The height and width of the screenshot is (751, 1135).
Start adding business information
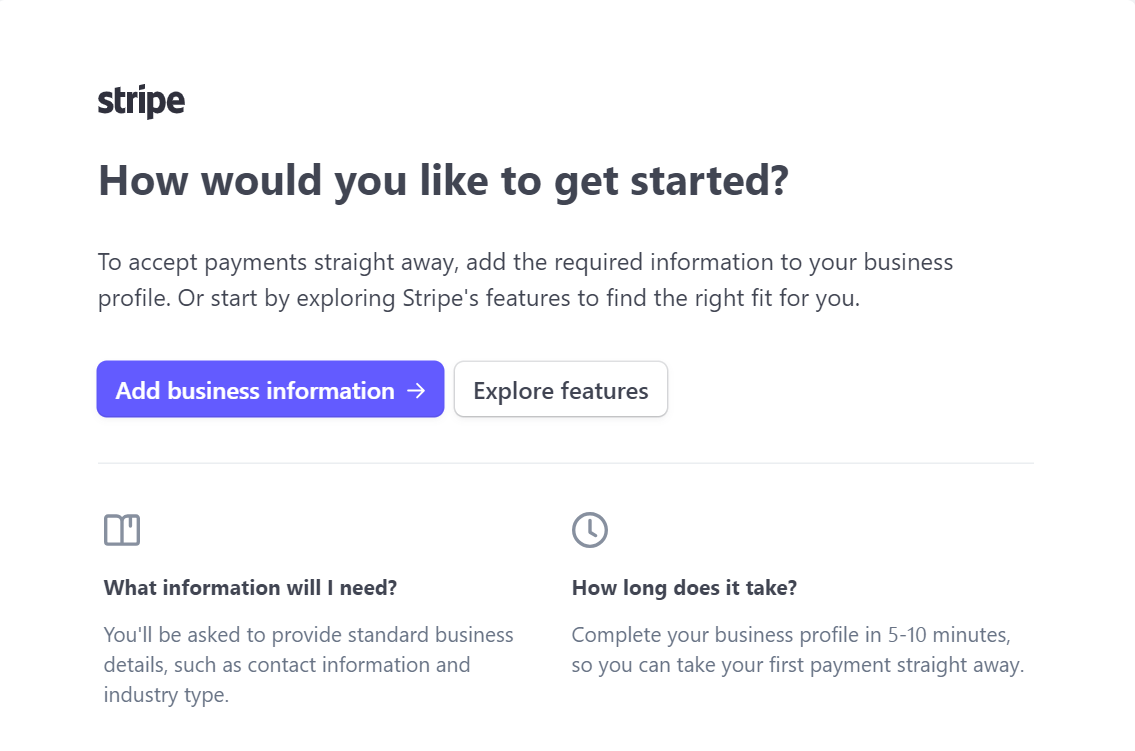[x=270, y=389]
